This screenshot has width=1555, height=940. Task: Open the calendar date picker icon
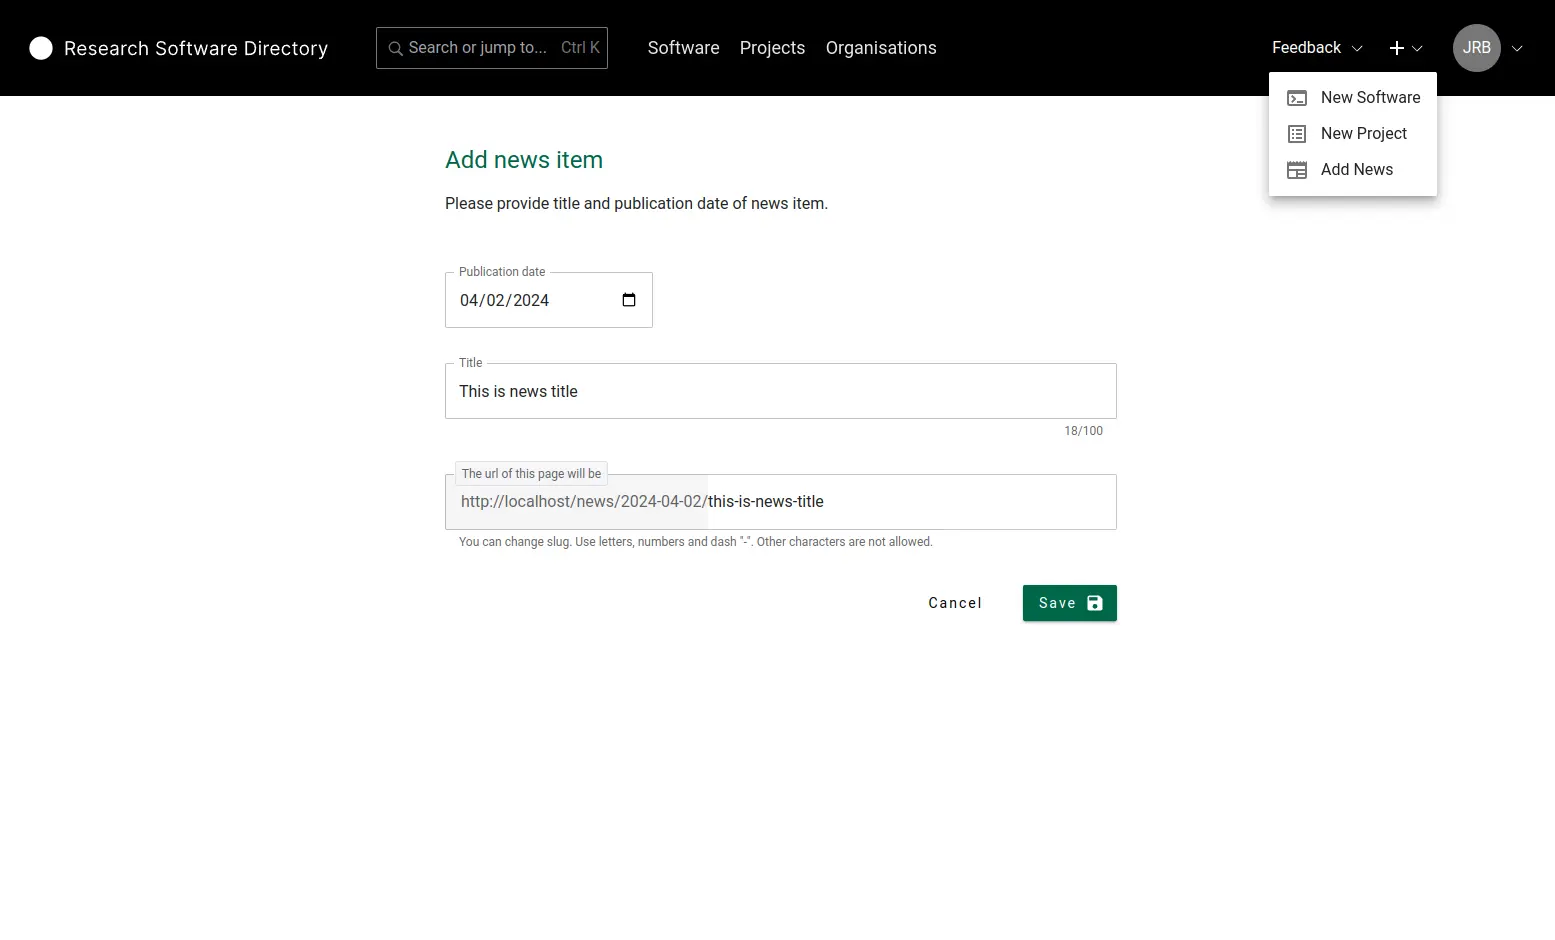click(x=629, y=300)
